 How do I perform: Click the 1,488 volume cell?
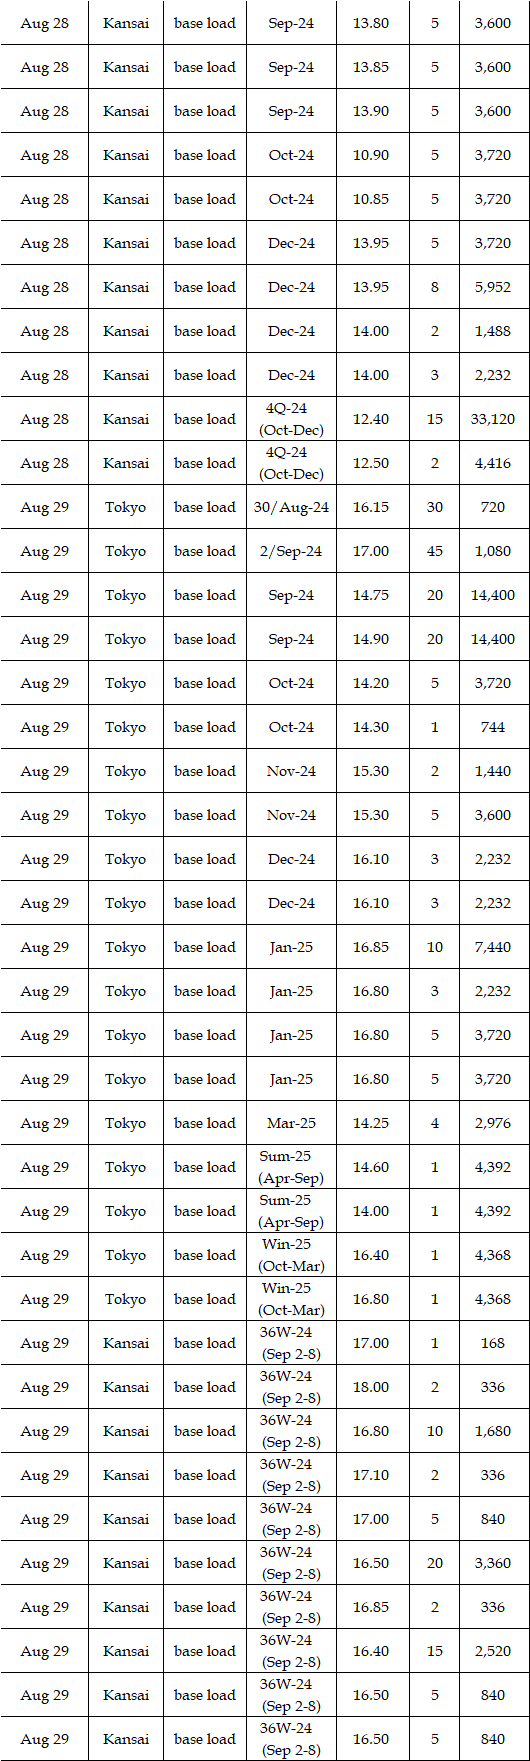pos(494,331)
